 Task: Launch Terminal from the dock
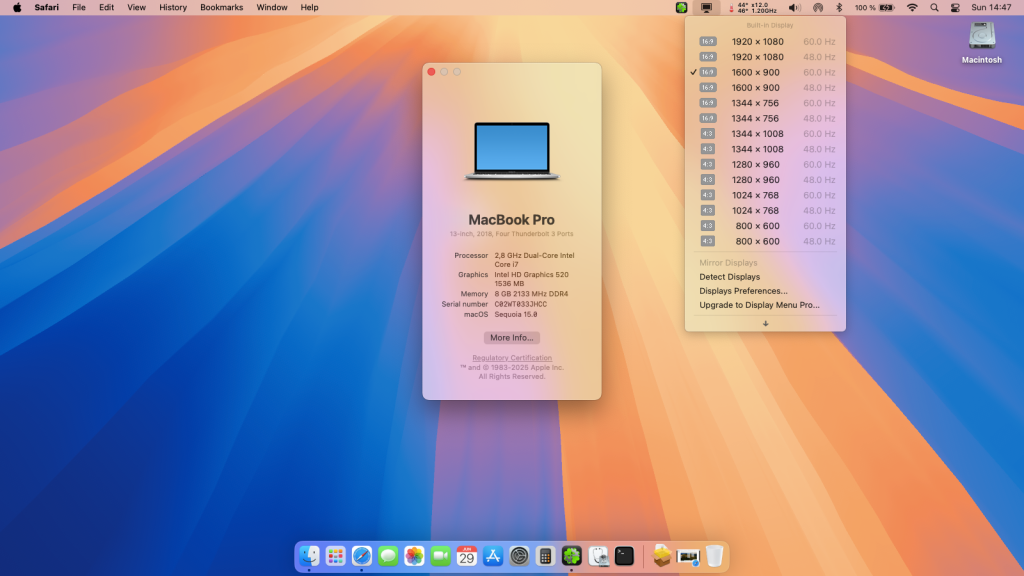coord(624,556)
